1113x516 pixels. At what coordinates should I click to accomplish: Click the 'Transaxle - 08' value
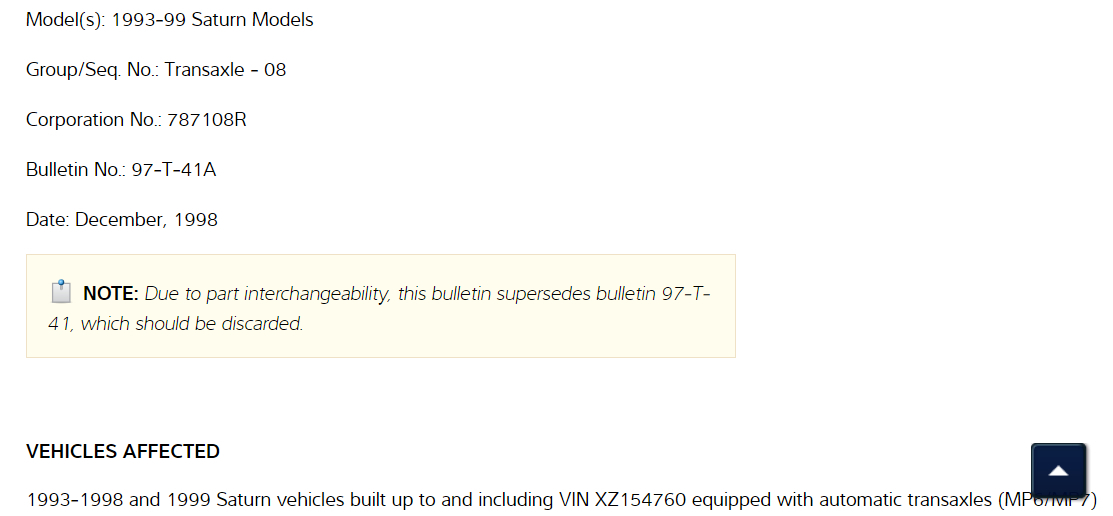coord(225,70)
